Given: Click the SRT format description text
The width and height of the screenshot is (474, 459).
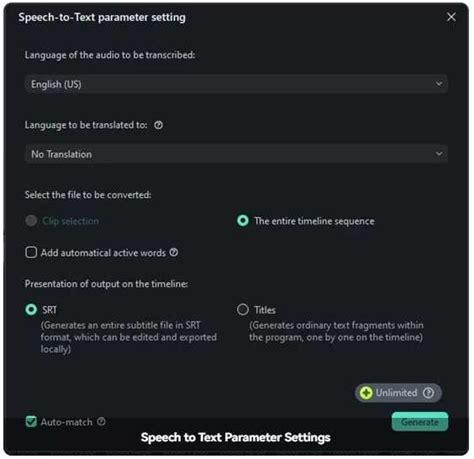Looking at the screenshot, I should (x=129, y=337).
